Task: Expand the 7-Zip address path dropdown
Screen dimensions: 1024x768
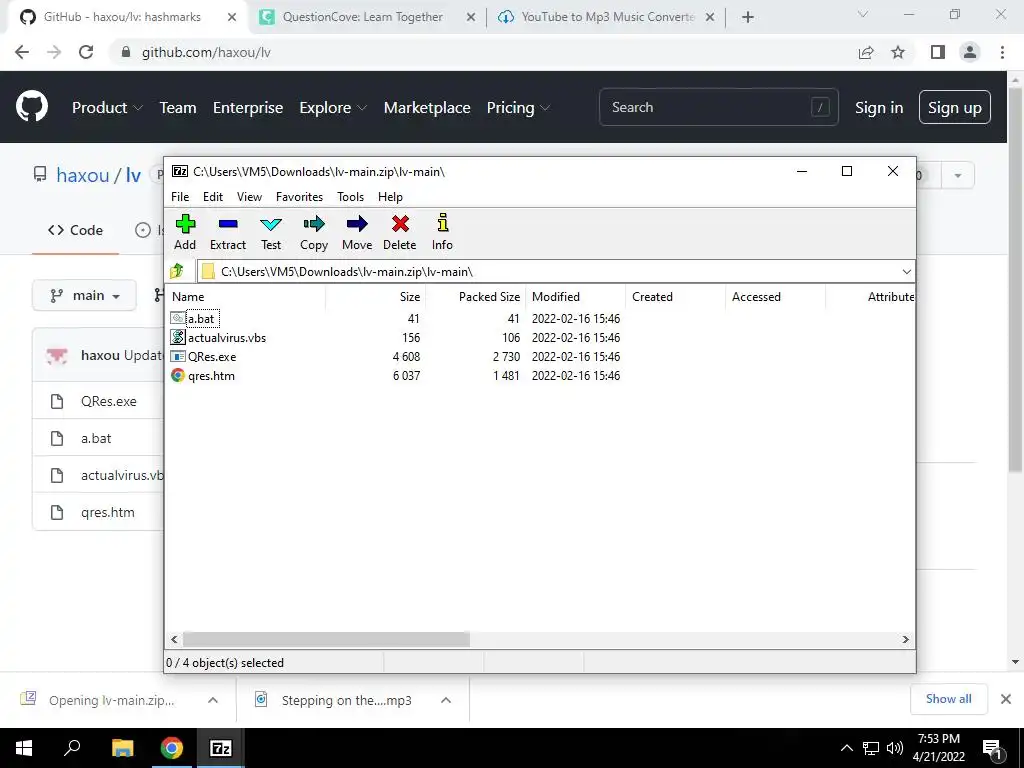Action: (906, 272)
